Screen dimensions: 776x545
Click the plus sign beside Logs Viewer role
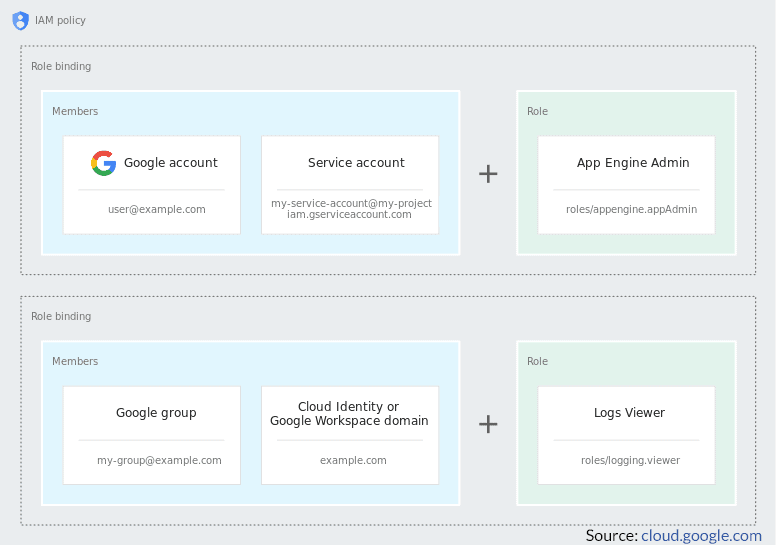pos(488,424)
